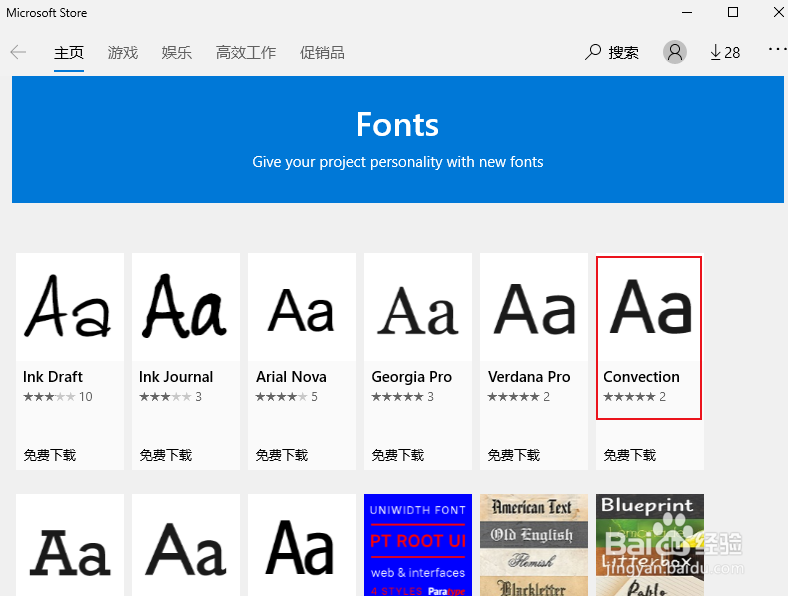Click Ink Journal star rating 3

click(170, 397)
